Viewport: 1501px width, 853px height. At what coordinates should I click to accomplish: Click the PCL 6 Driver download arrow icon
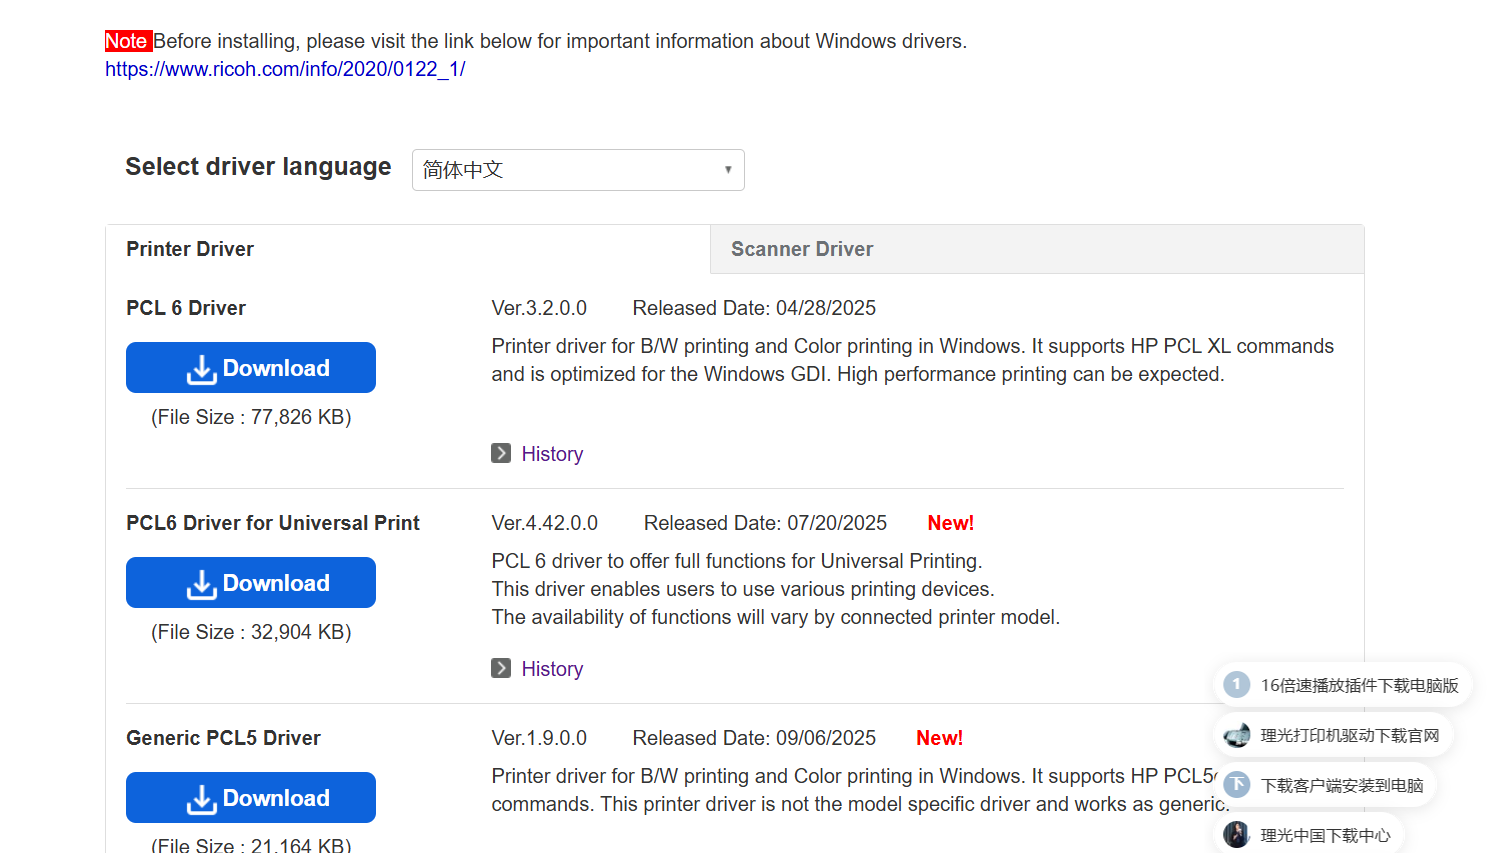point(202,369)
